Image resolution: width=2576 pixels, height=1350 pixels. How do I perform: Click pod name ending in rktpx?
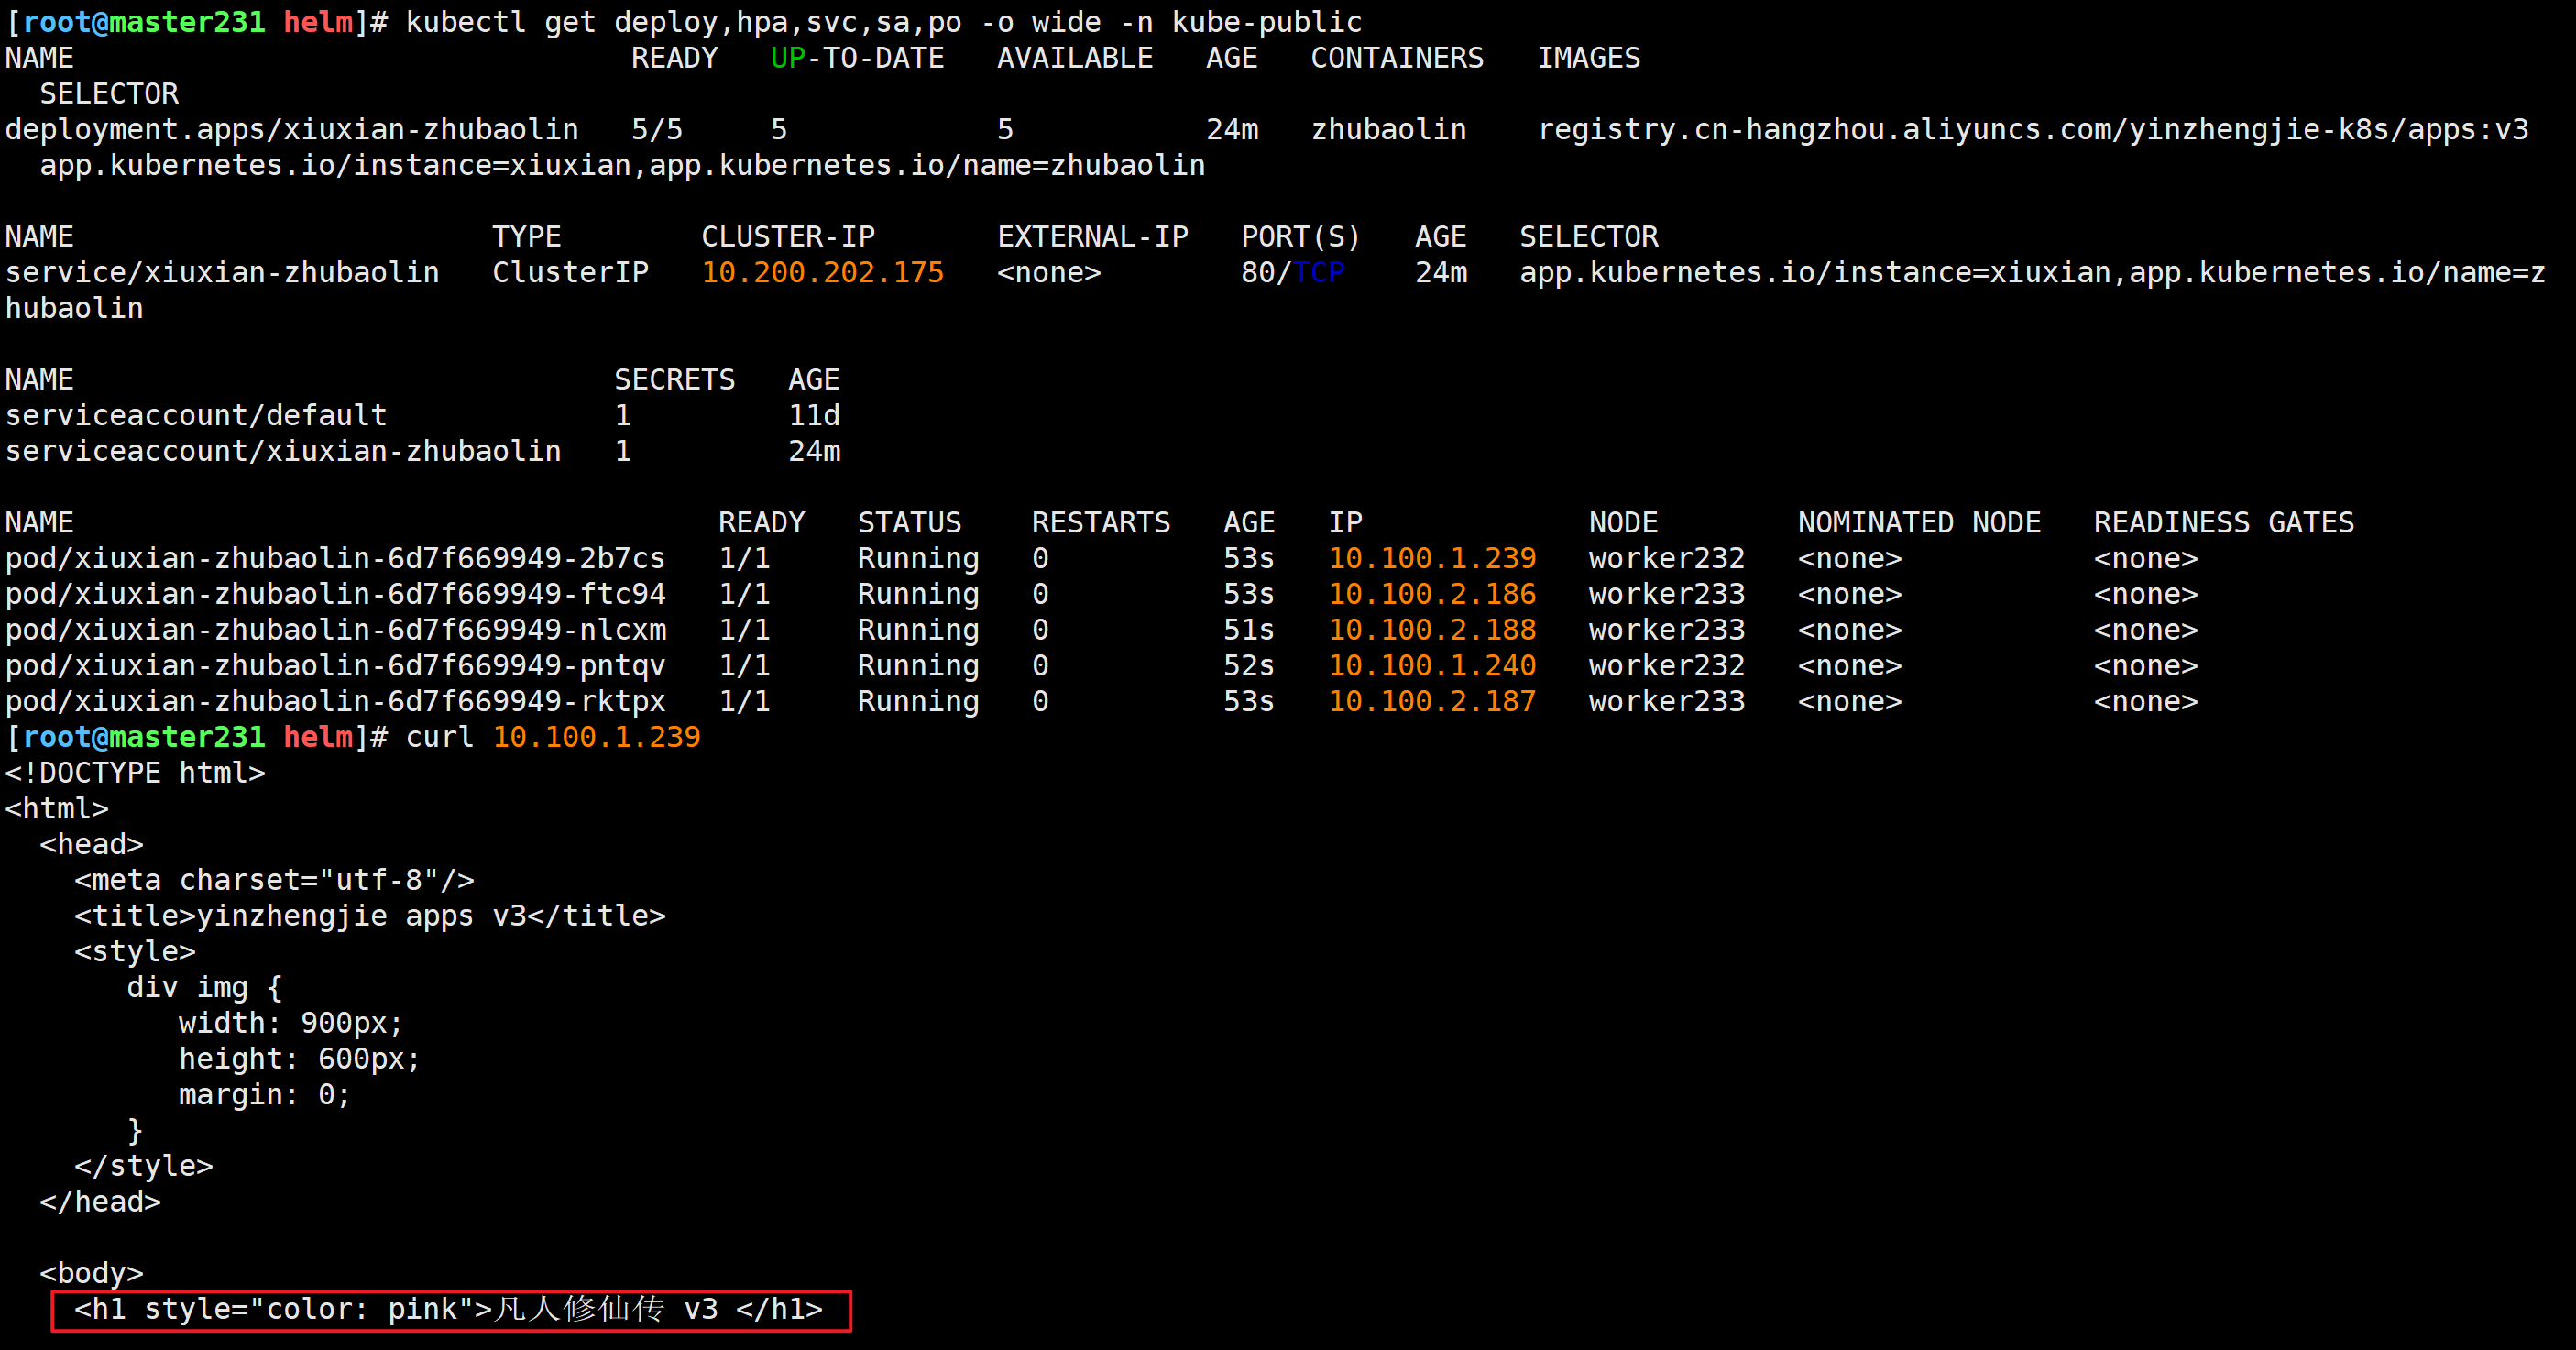click(x=335, y=701)
